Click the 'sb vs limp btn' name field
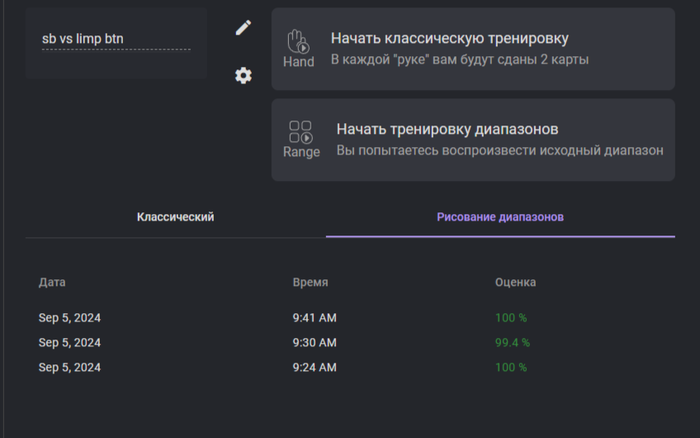Viewport: 700px width, 438px height. [115, 40]
